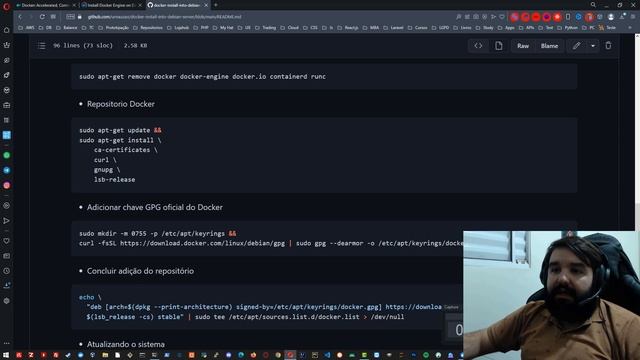Open the profile avatar icon in toolbar
Screen dimensions: 640x360
pos(611,17)
